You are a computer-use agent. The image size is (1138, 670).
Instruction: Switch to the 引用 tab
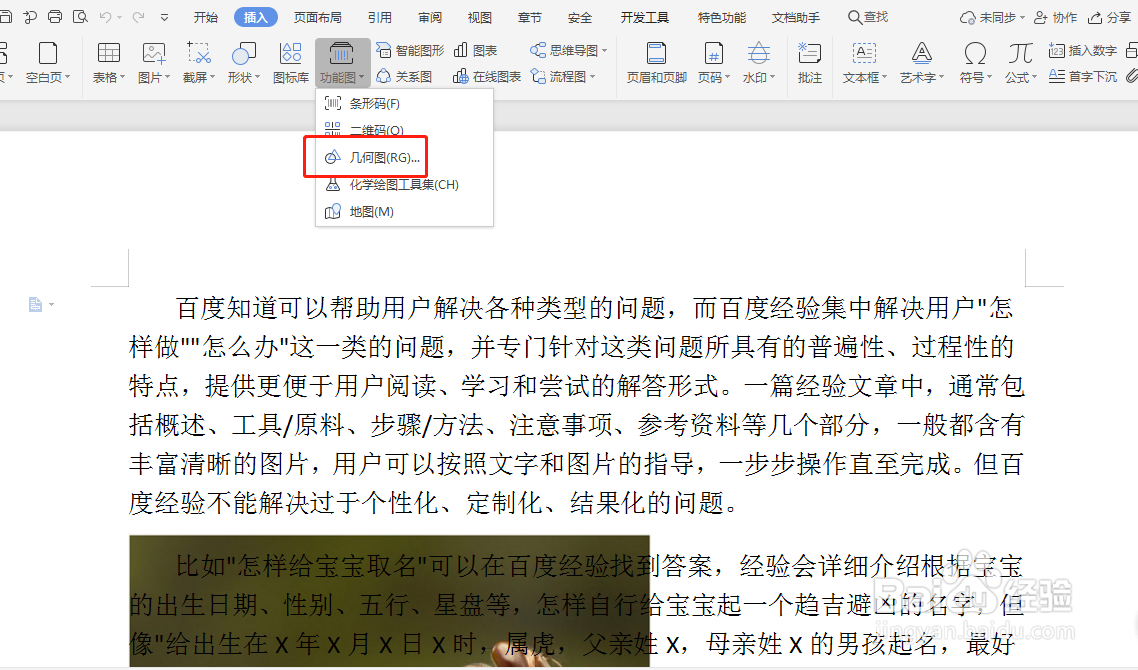coord(380,17)
